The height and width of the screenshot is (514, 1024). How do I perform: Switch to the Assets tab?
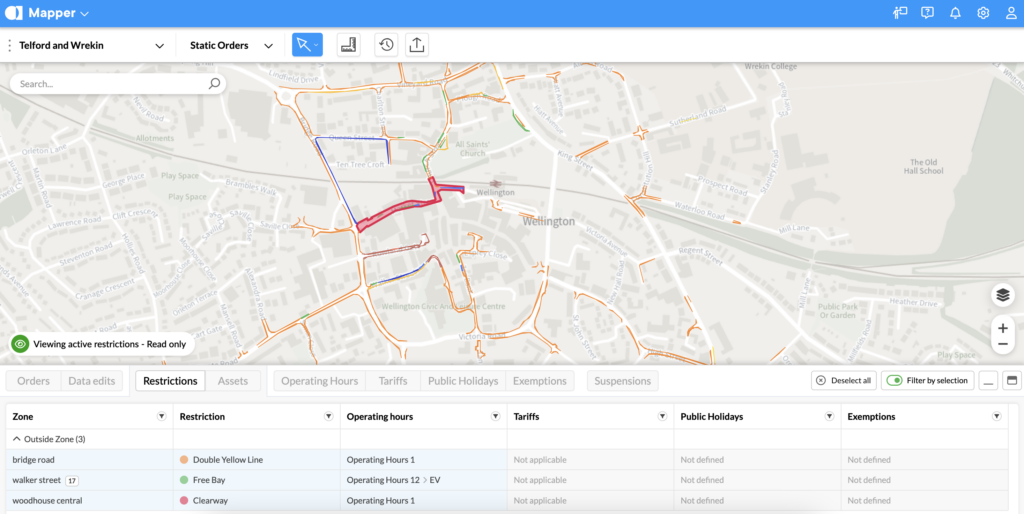point(233,381)
